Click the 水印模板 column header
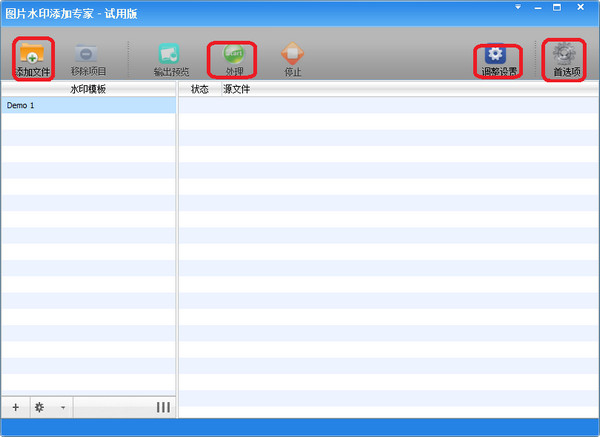 pyautogui.click(x=88, y=89)
